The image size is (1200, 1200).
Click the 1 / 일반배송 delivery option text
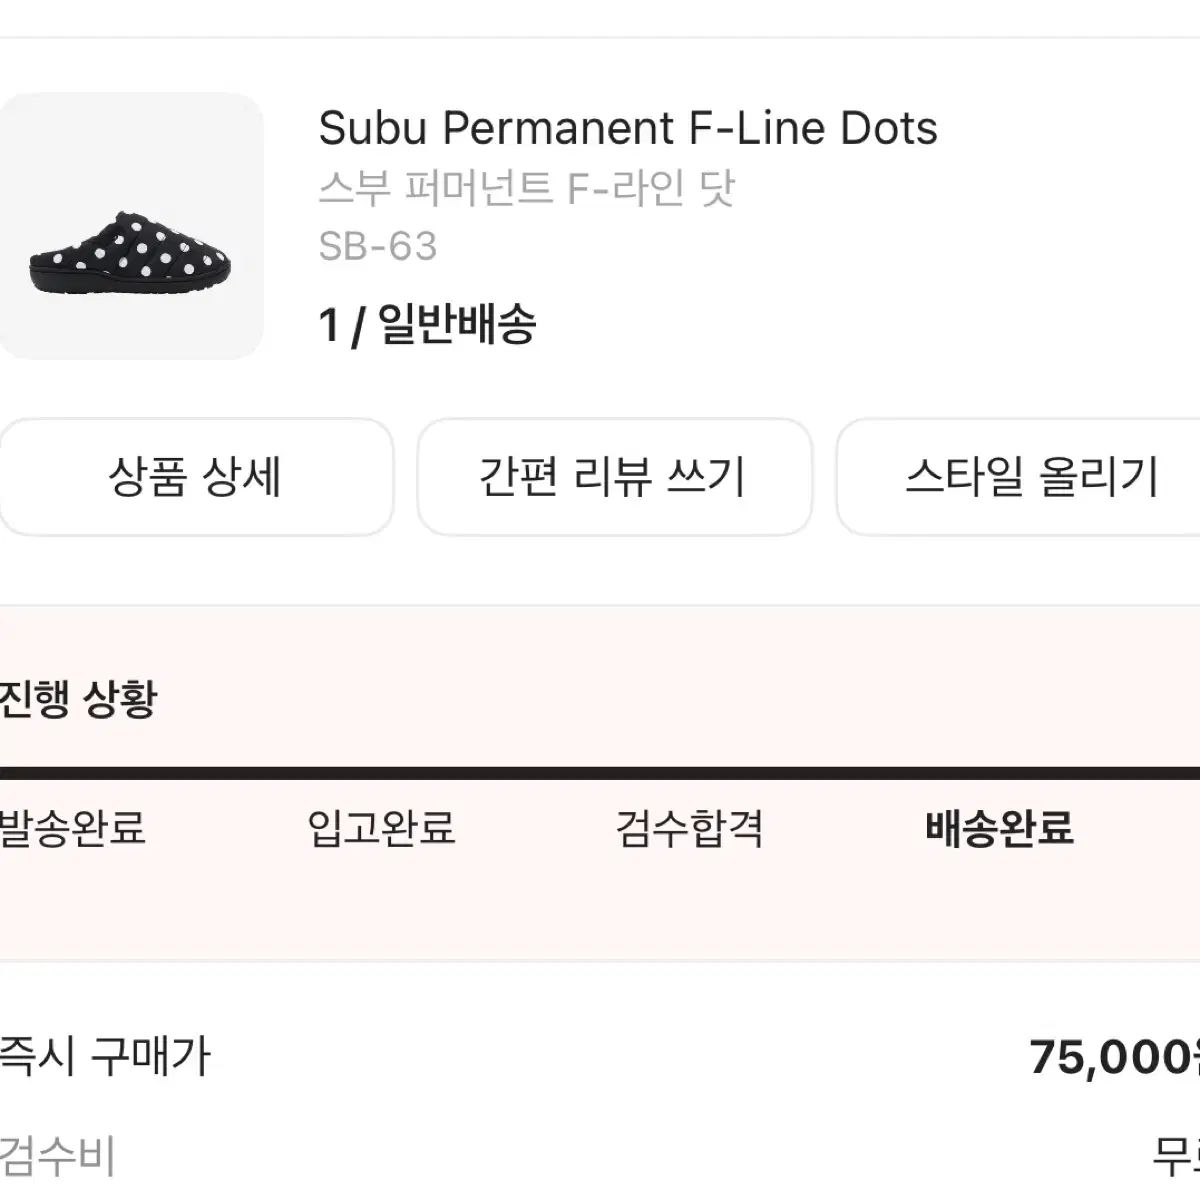pos(427,324)
